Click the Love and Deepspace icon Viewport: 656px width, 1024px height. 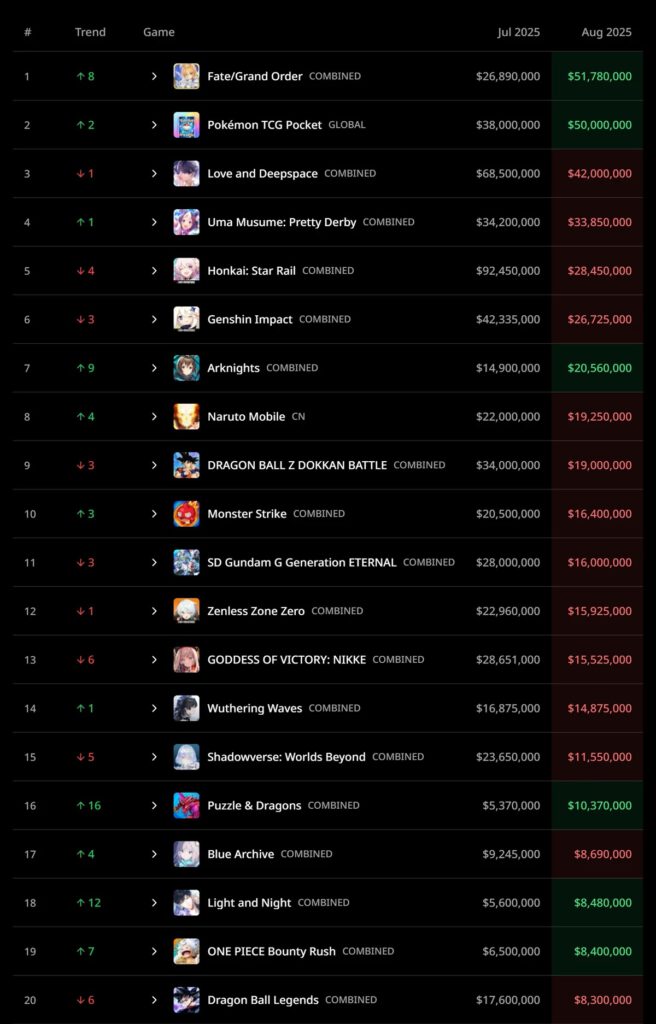pos(186,173)
